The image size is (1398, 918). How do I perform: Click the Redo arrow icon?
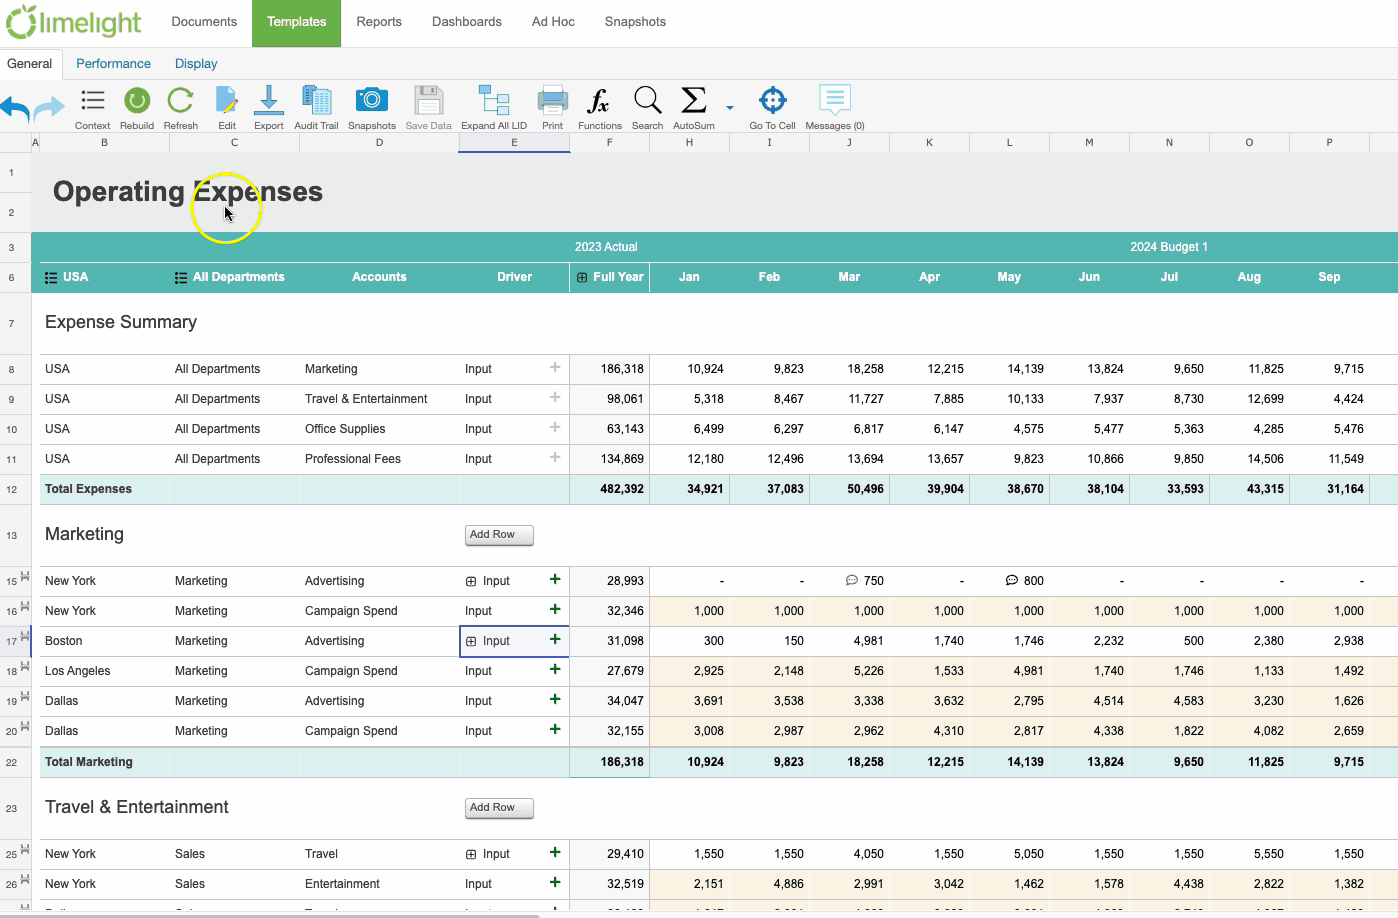[x=49, y=108]
